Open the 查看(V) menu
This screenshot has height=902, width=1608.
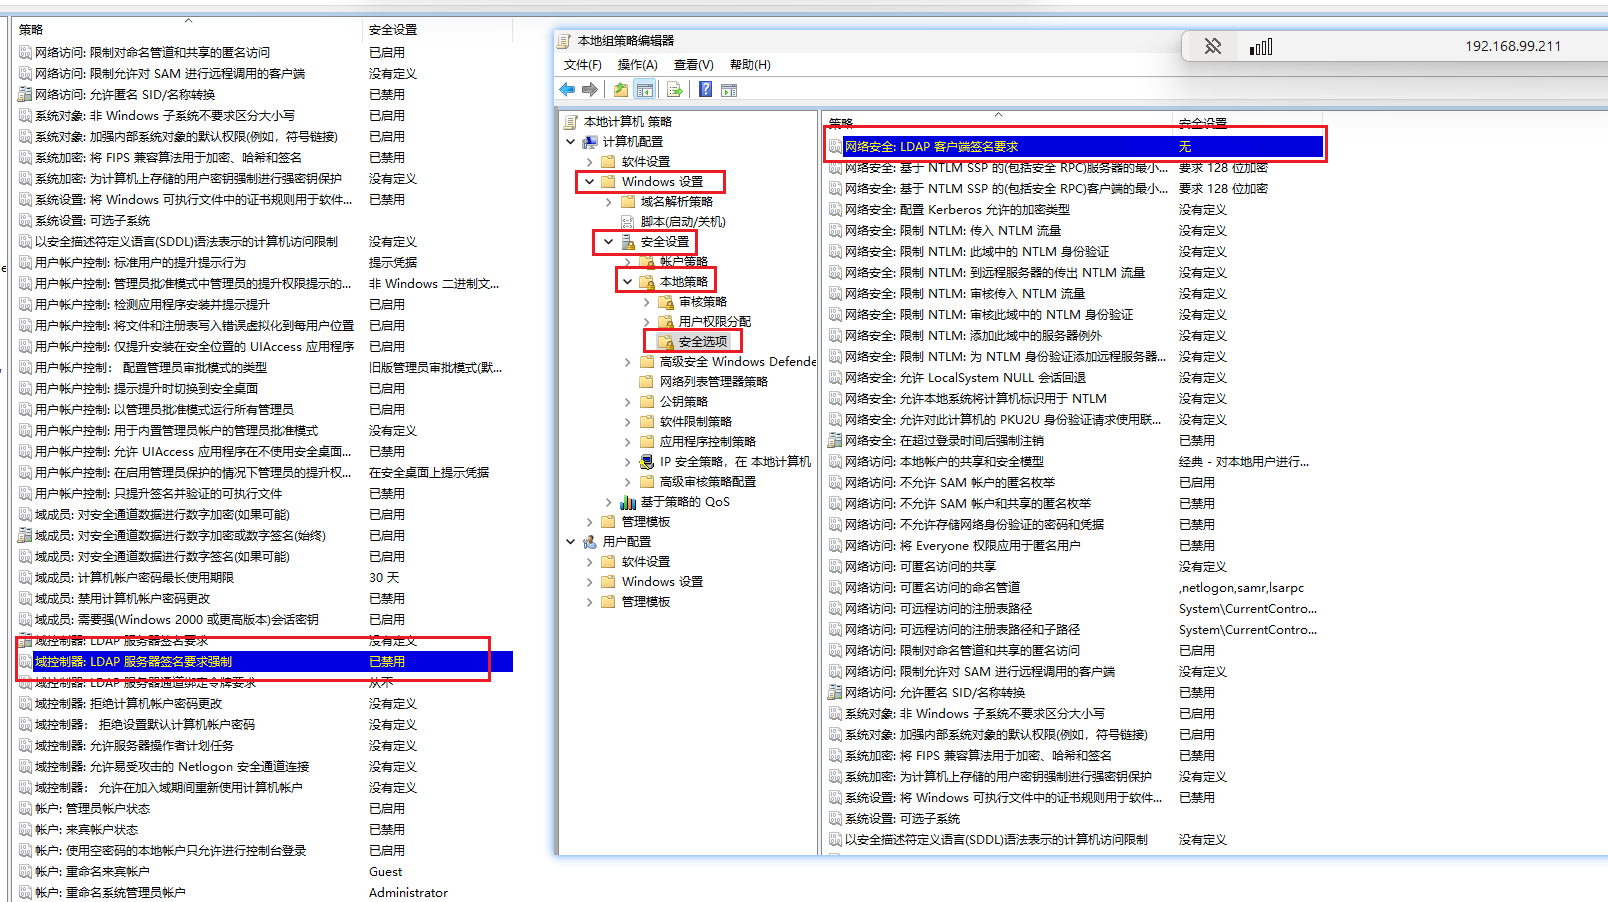click(x=693, y=65)
